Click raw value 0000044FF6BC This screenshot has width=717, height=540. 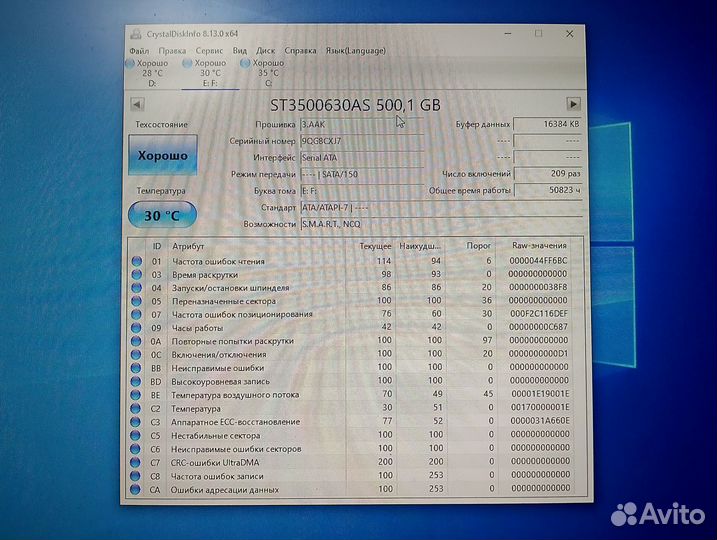tap(538, 261)
